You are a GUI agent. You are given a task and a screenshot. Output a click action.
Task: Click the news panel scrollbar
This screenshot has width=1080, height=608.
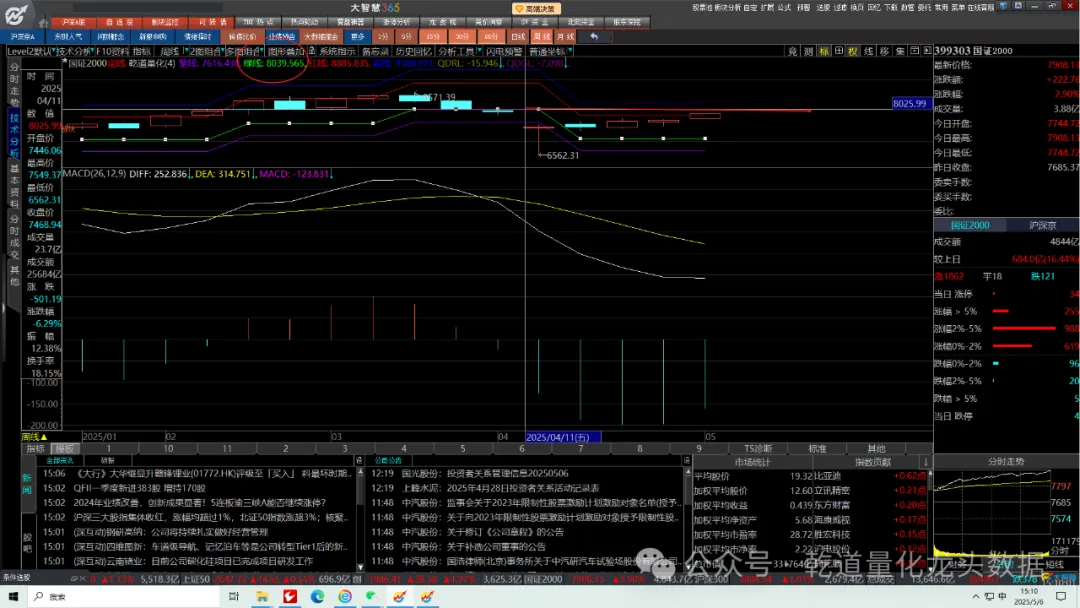click(x=360, y=519)
